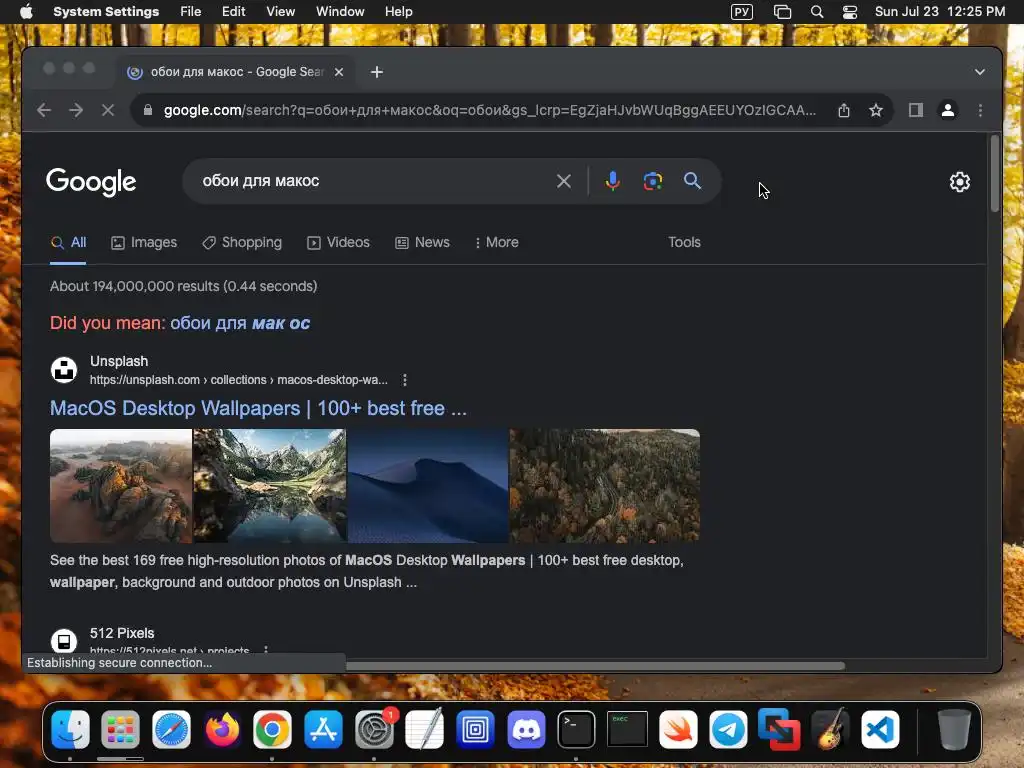Image resolution: width=1024 pixels, height=768 pixels.
Task: Open Discord from the Dock
Action: coord(526,729)
